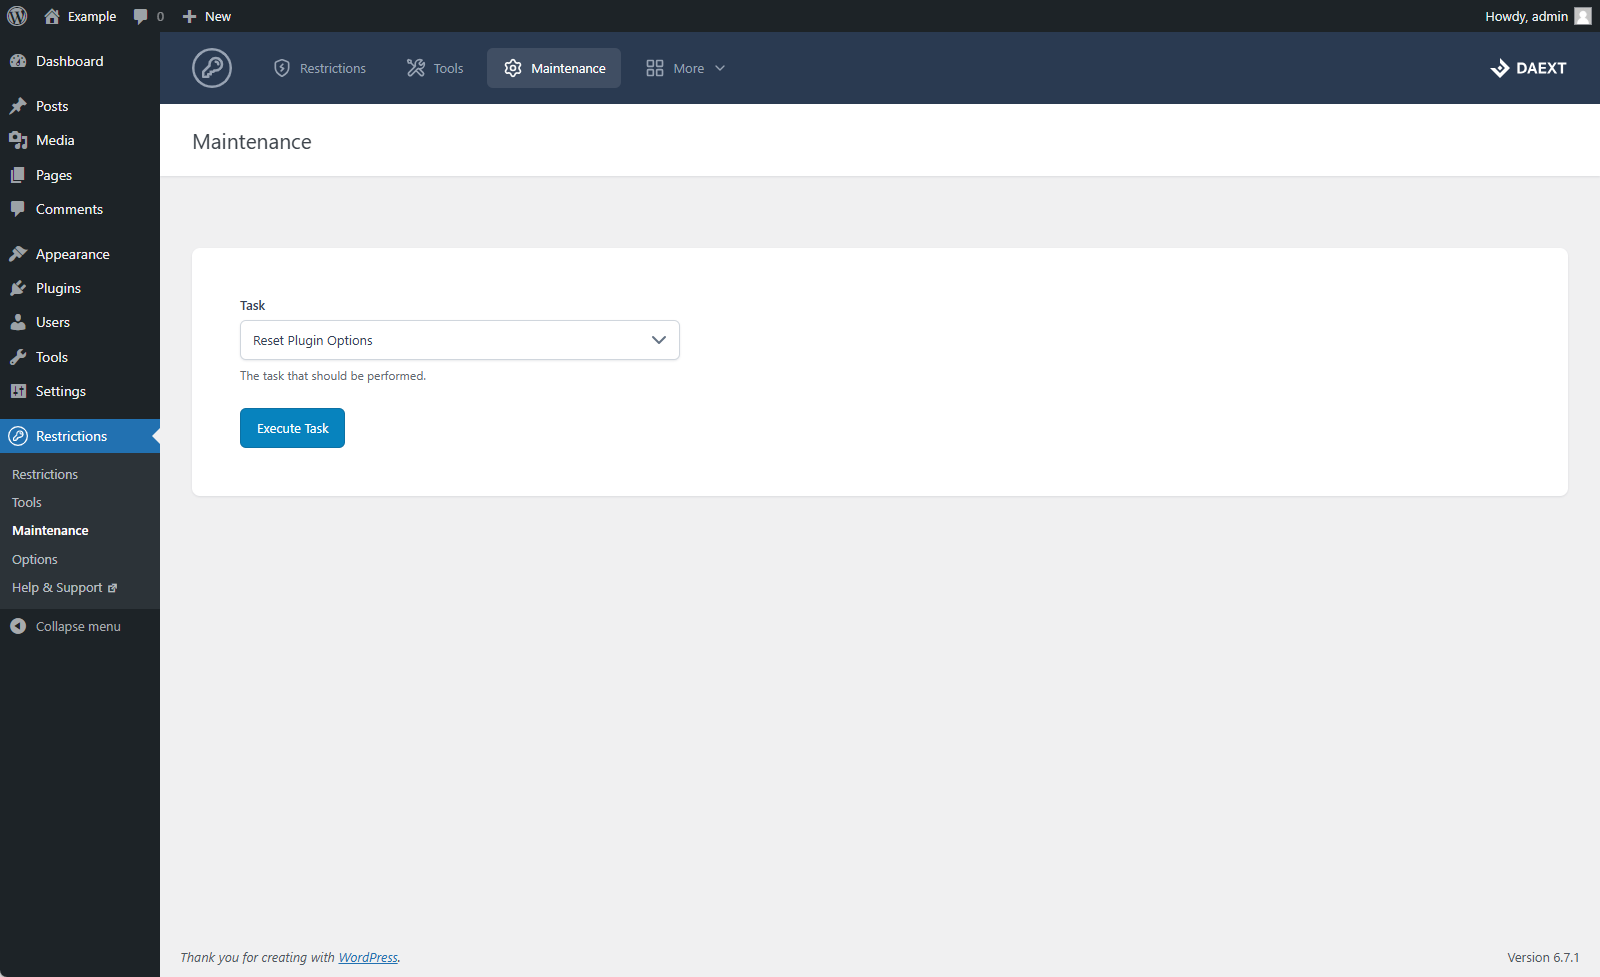This screenshot has width=1600, height=977.
Task: Go to Media in sidebar
Action: [80, 140]
